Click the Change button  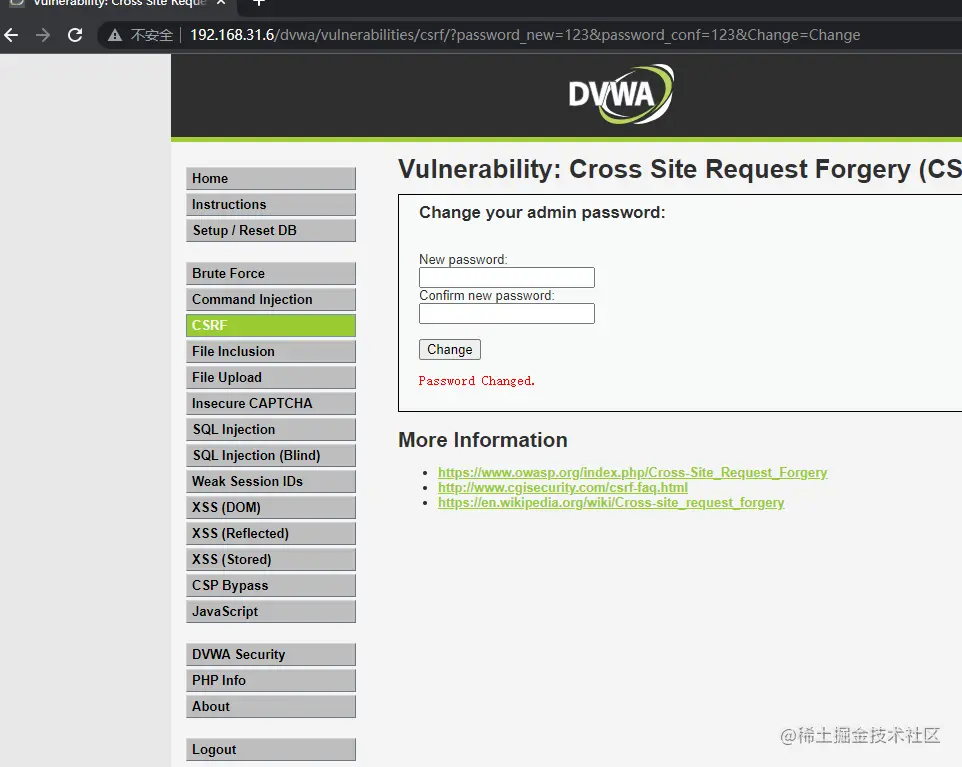tap(450, 350)
